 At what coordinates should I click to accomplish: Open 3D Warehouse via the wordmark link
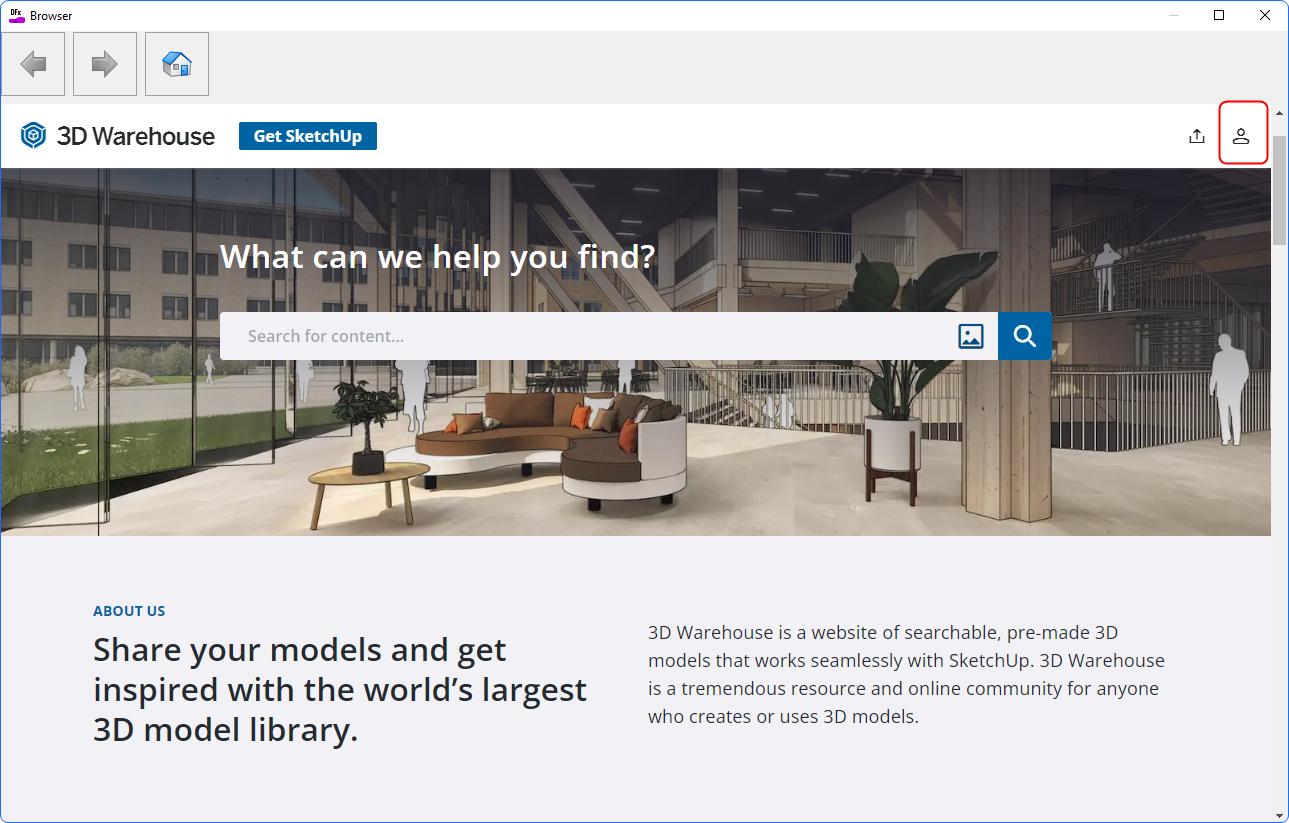coord(136,135)
